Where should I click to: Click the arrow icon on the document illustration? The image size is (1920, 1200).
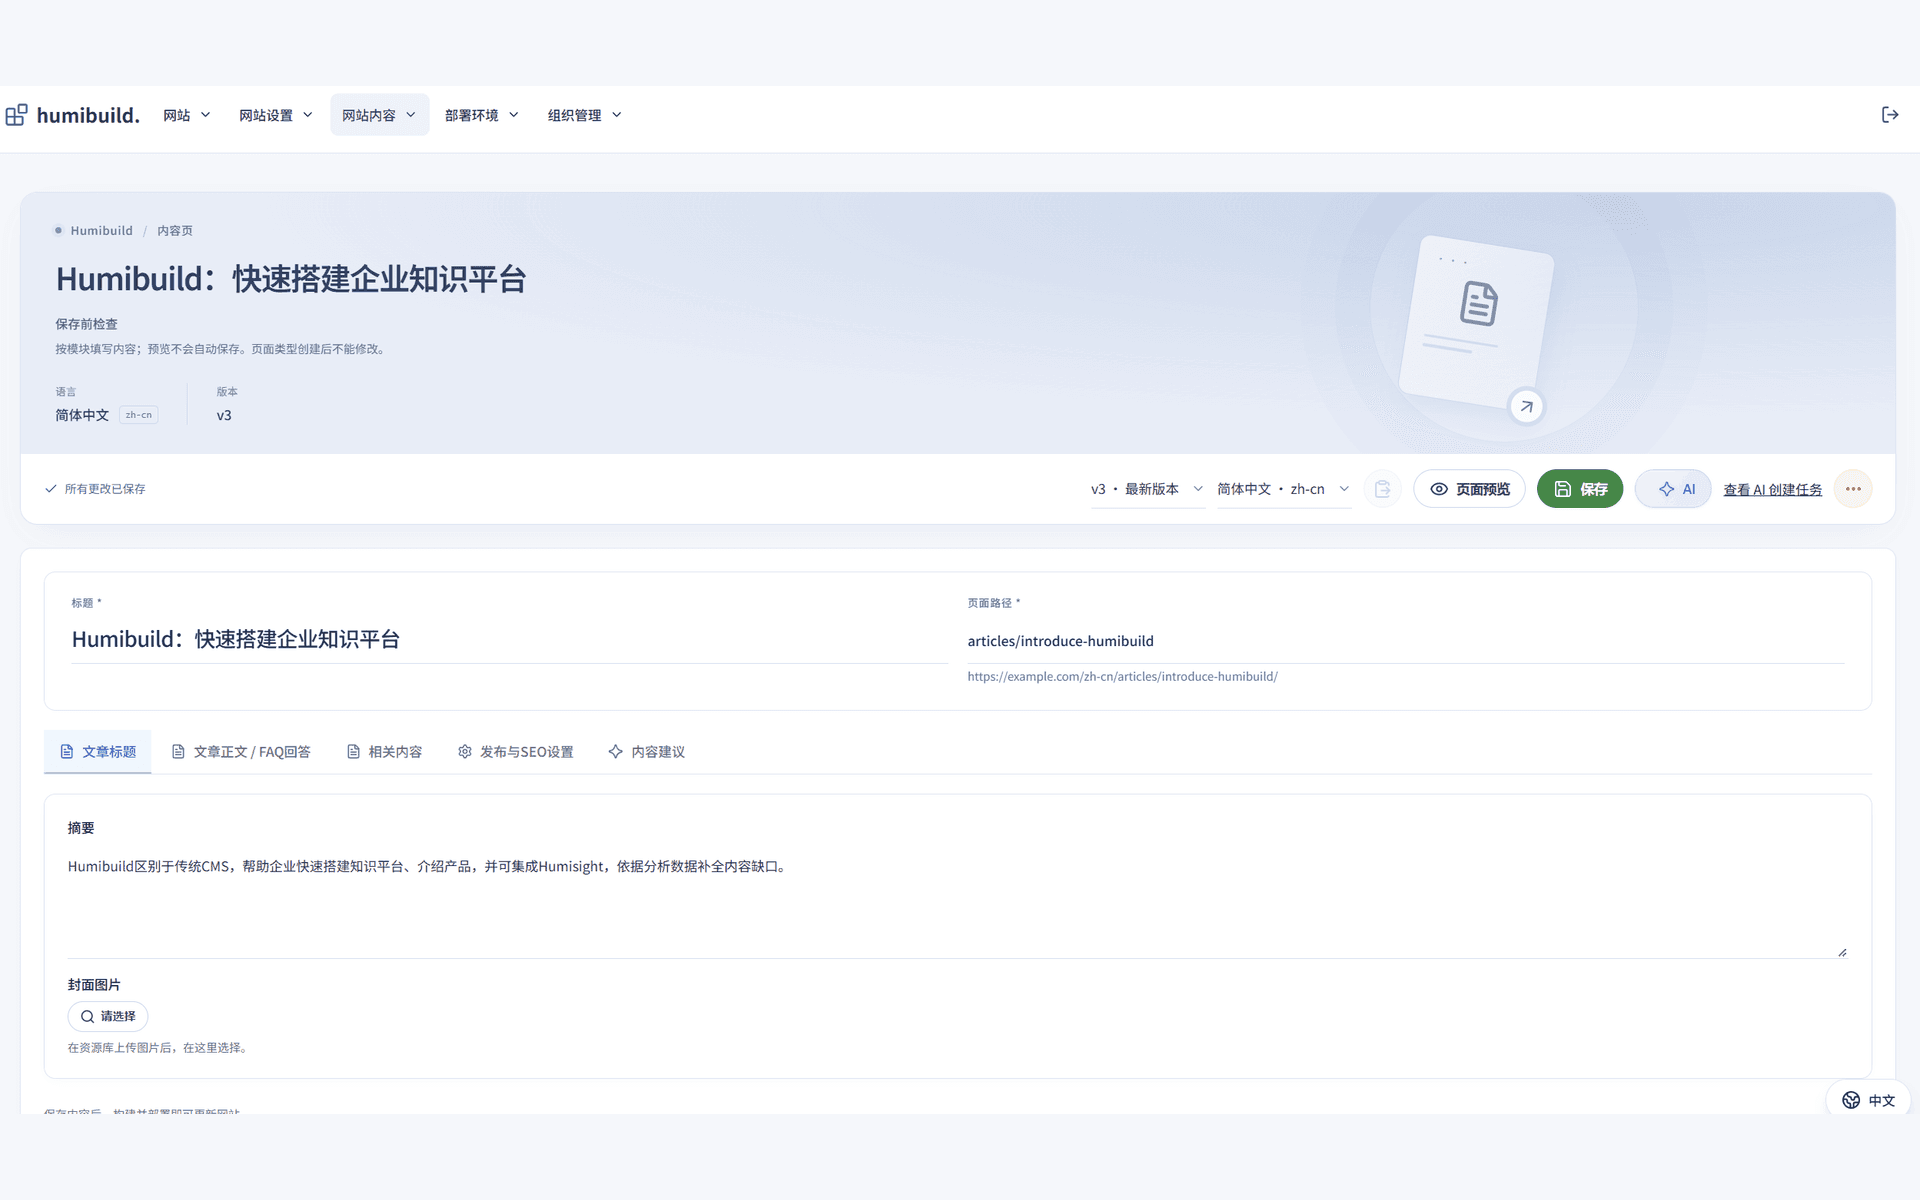click(1526, 406)
